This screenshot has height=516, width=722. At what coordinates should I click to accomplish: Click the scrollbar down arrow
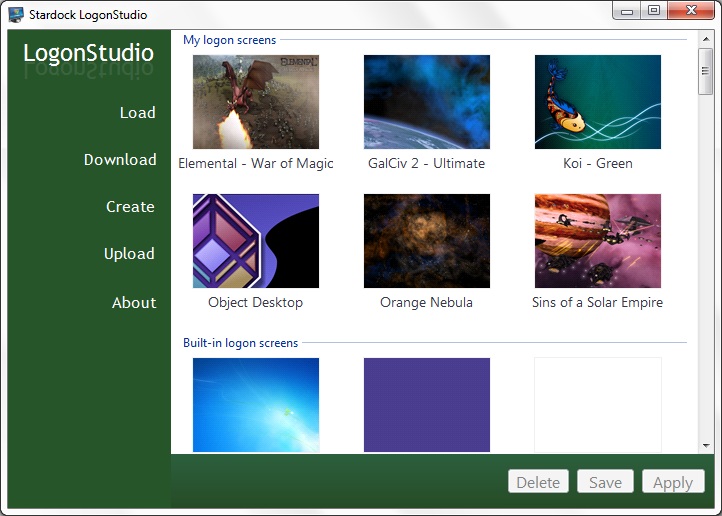tap(706, 446)
